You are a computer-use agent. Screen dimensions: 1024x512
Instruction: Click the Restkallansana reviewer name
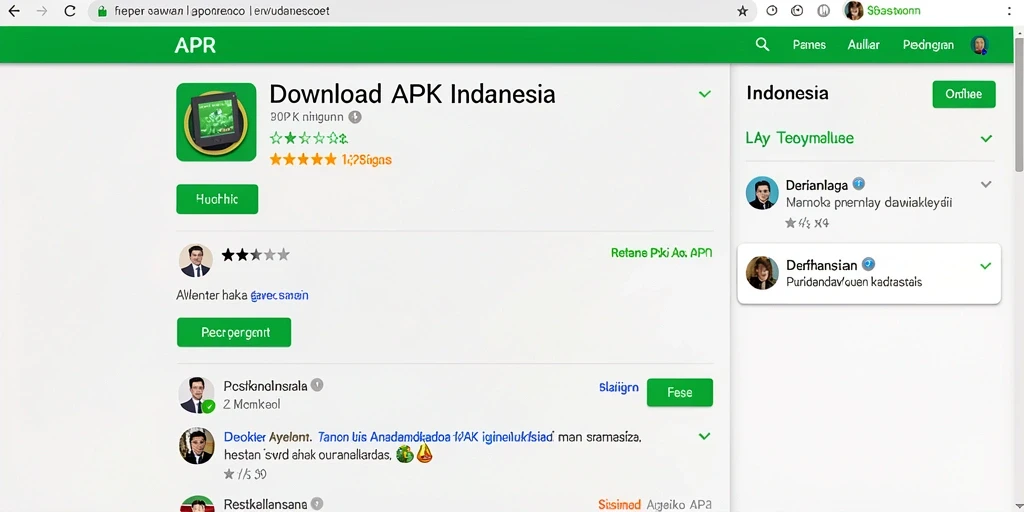[265, 504]
